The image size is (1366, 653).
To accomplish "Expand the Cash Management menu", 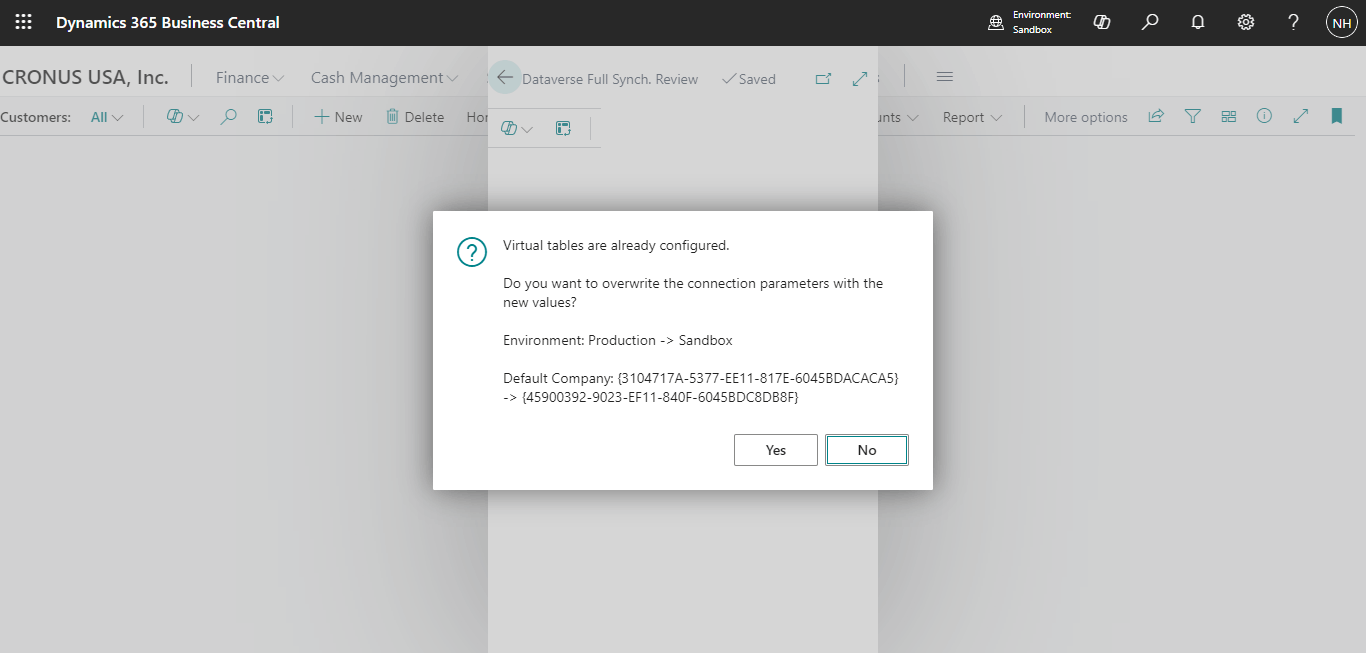I will point(385,78).
